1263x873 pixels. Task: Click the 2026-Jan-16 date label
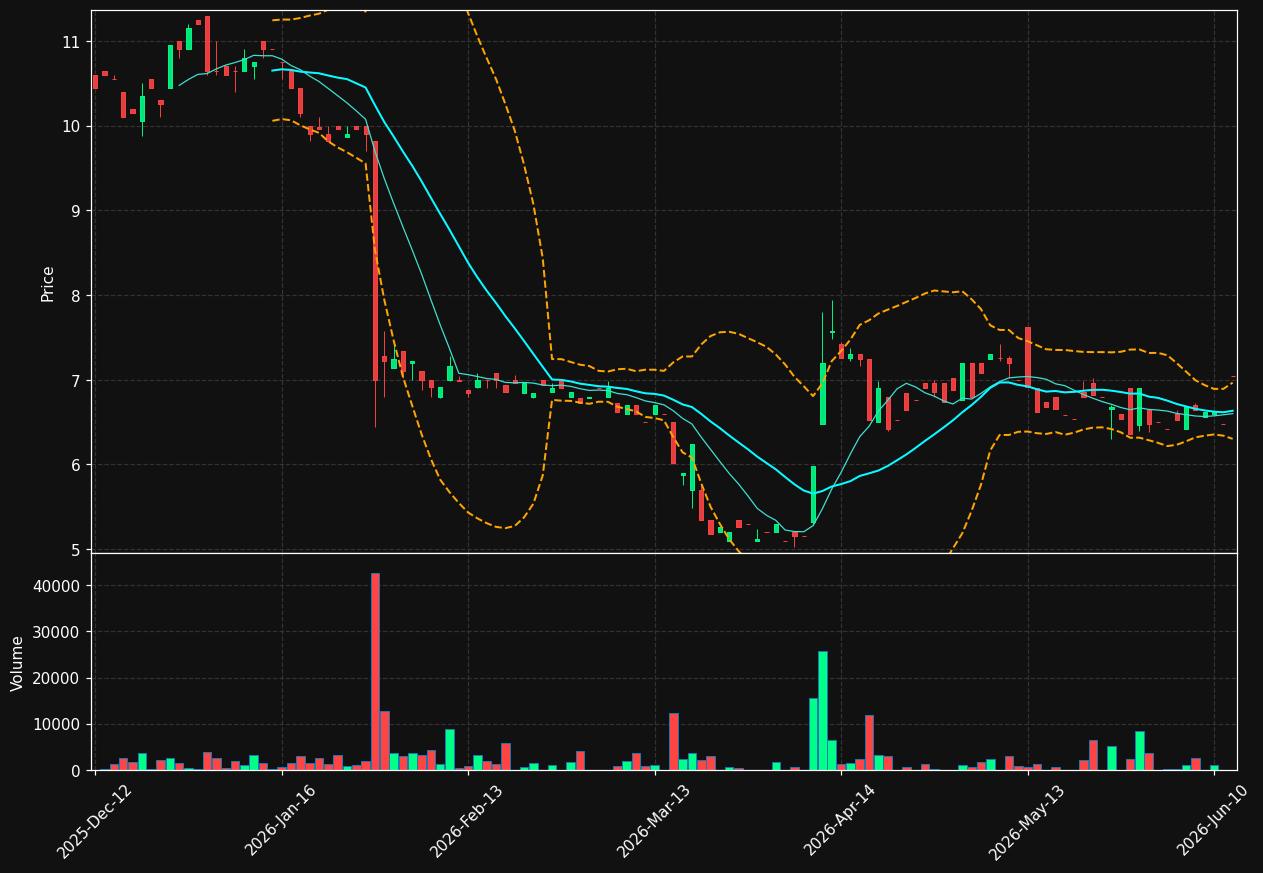tap(282, 821)
